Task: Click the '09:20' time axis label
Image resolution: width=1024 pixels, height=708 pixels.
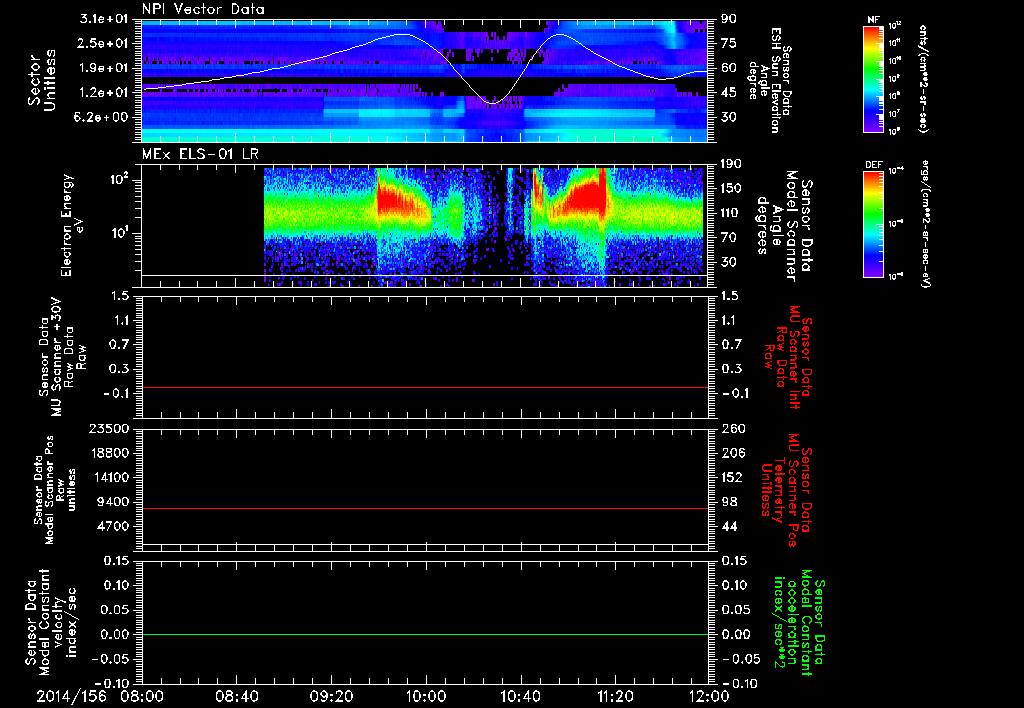Action: (331, 696)
